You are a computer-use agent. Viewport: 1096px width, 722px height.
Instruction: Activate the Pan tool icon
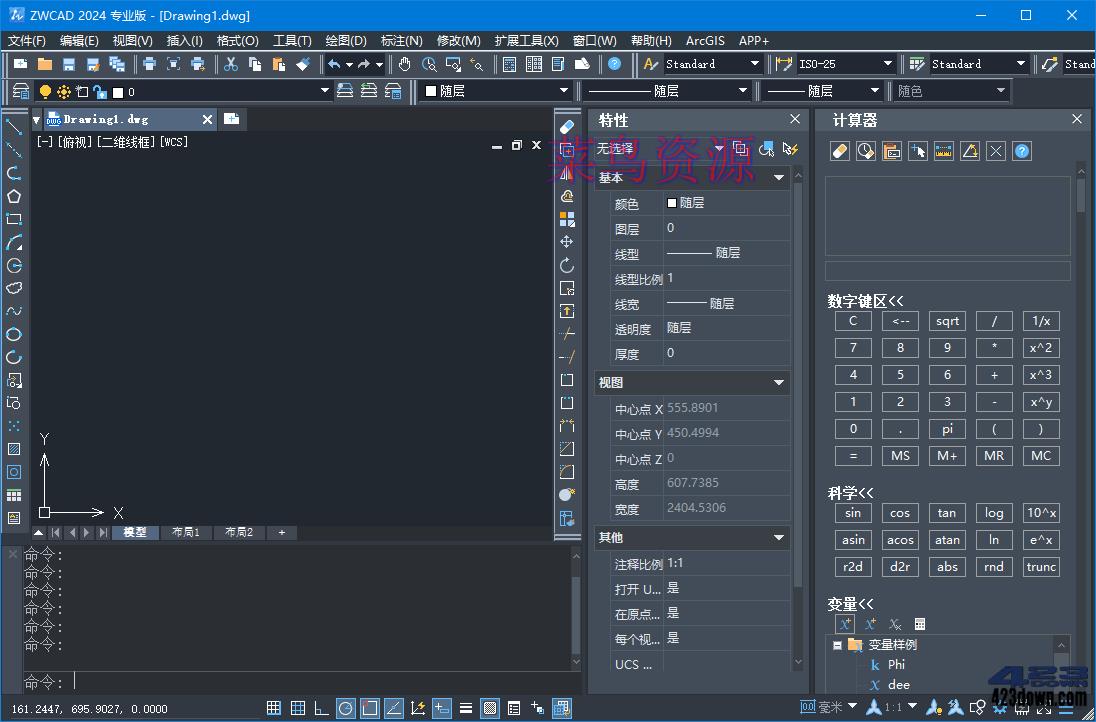[x=404, y=63]
